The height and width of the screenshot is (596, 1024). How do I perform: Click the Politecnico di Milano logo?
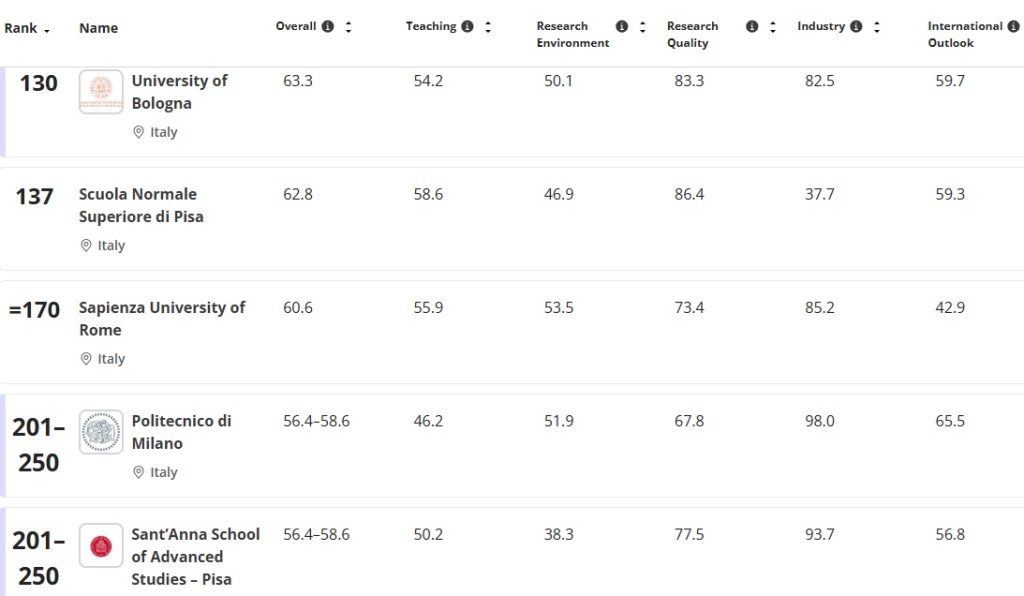pos(101,432)
